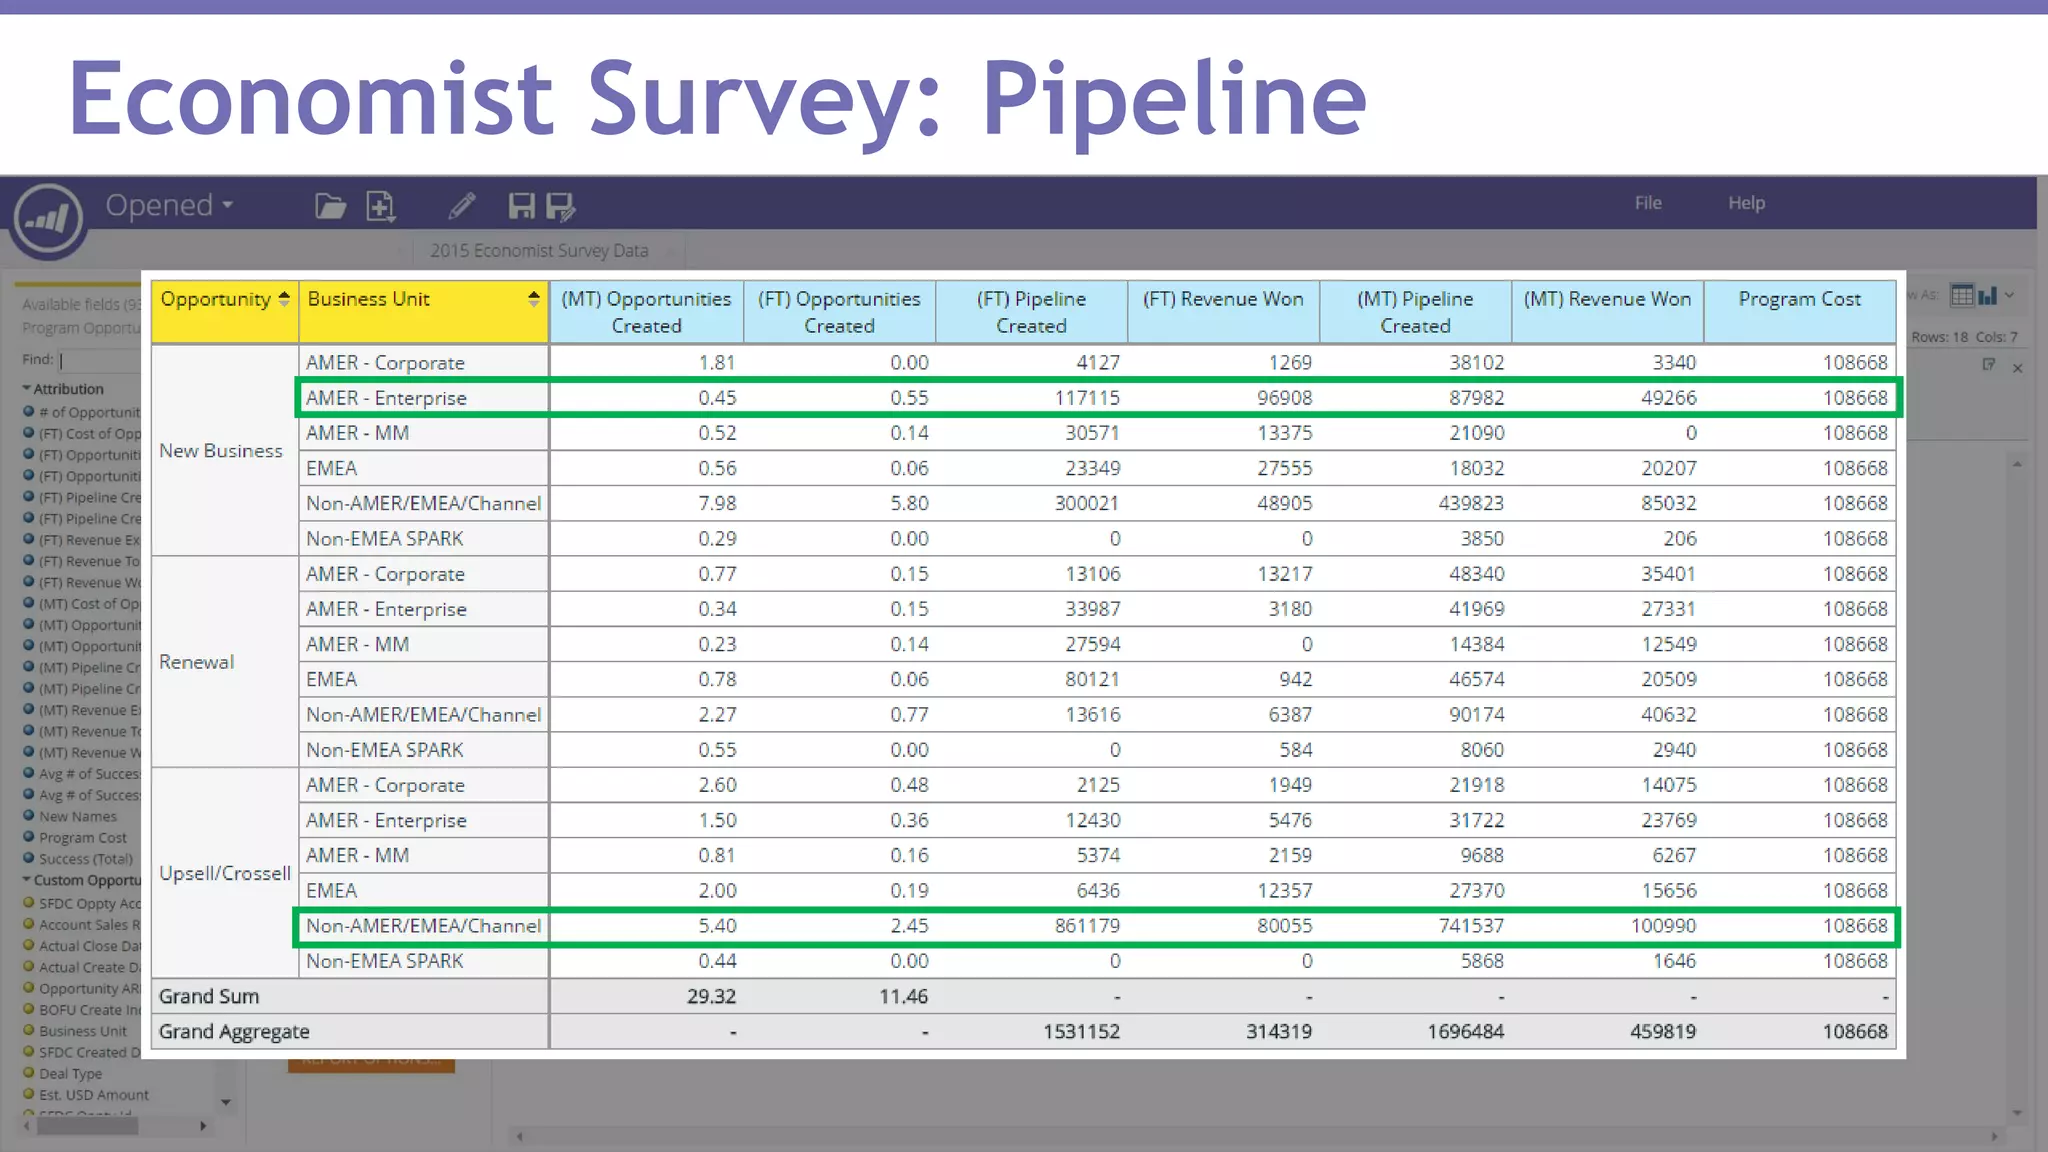Viewport: 2048px width, 1152px height.
Task: Click the (MT) Pipeline Created column header
Action: [1415, 312]
